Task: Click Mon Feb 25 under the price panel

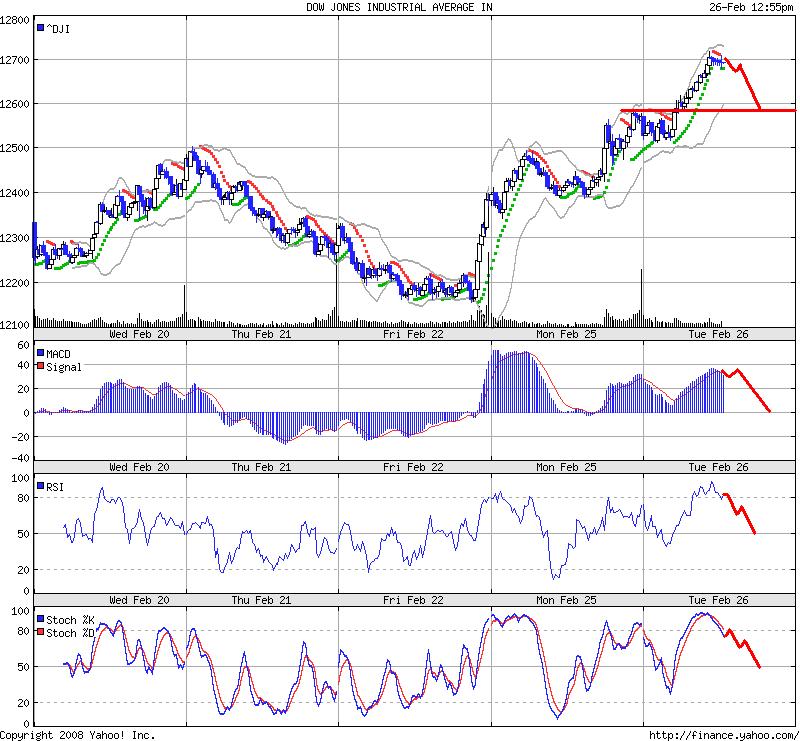Action: [566, 334]
